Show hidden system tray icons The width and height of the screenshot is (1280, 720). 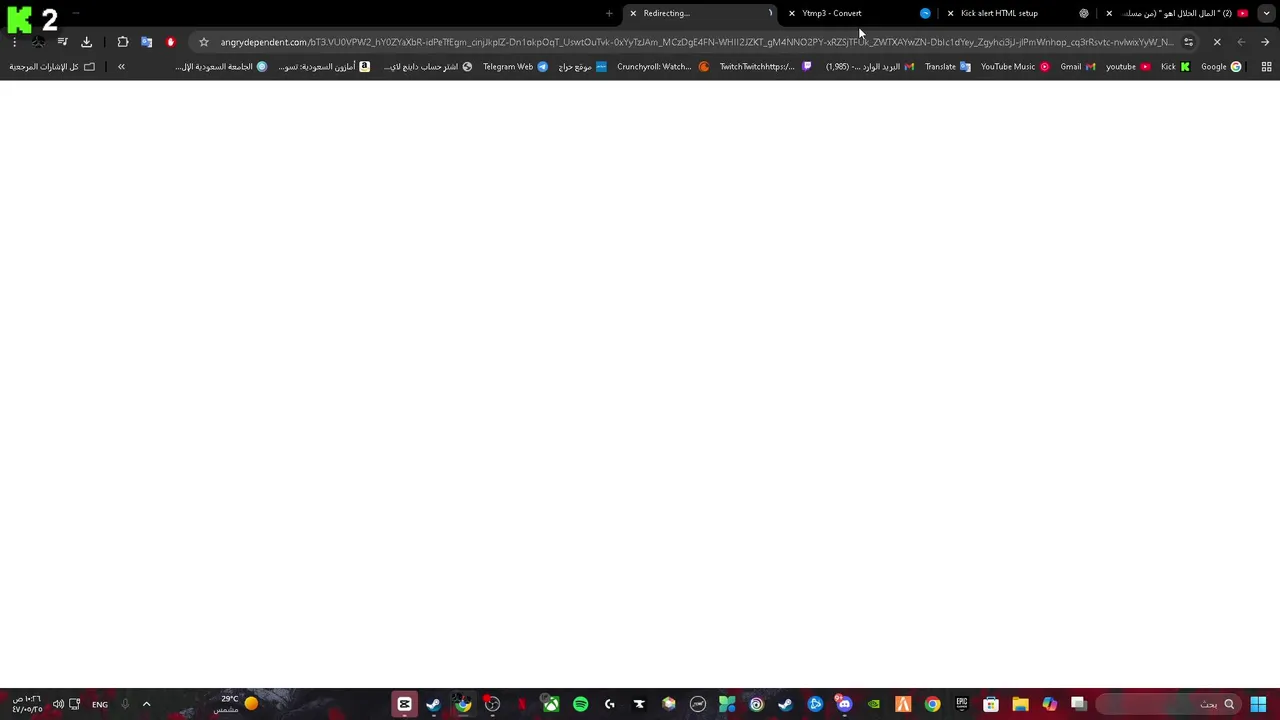(146, 704)
